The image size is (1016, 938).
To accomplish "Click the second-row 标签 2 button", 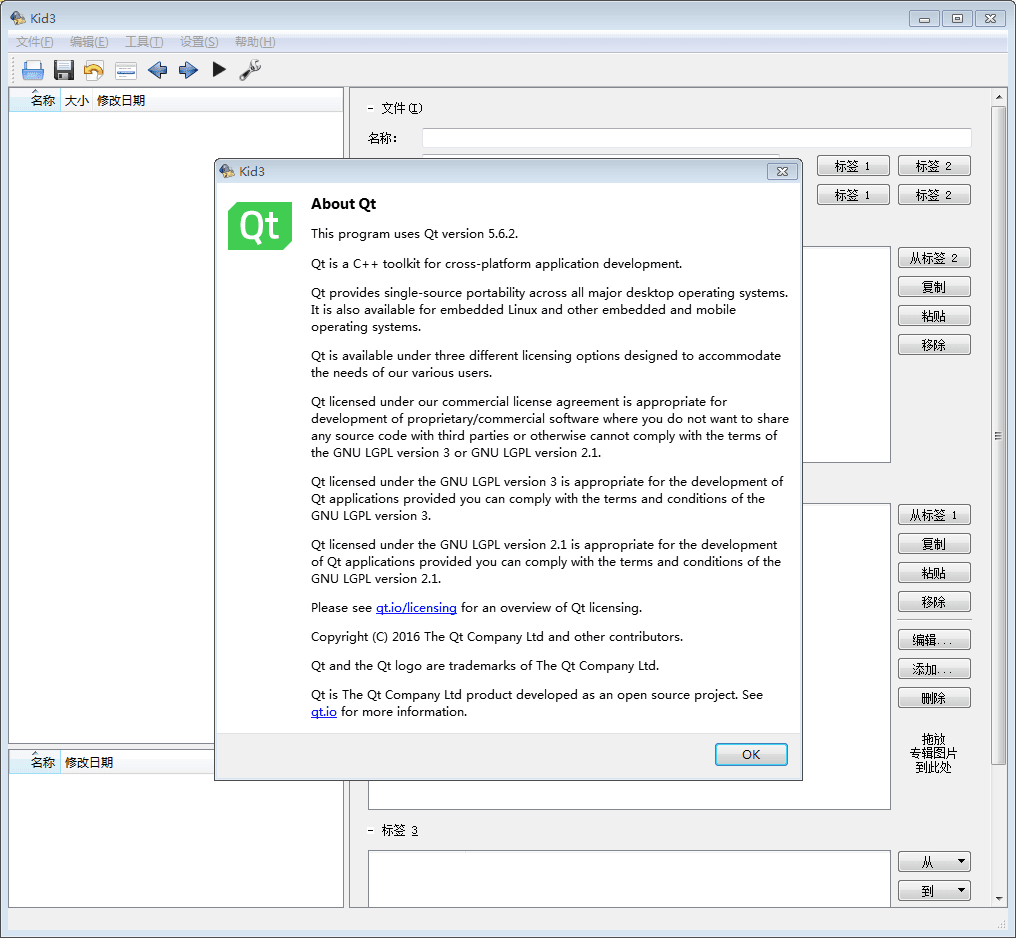I will click(x=934, y=194).
